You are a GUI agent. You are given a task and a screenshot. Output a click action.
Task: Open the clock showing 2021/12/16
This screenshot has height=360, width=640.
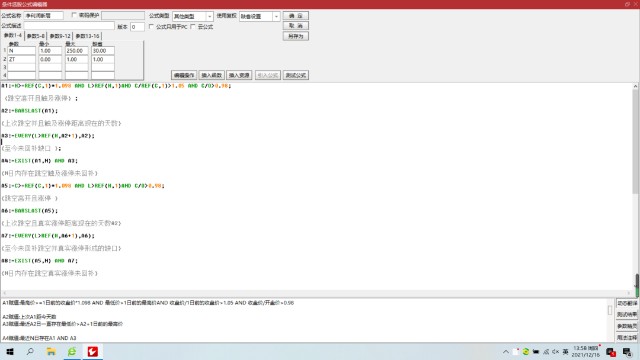click(x=586, y=352)
